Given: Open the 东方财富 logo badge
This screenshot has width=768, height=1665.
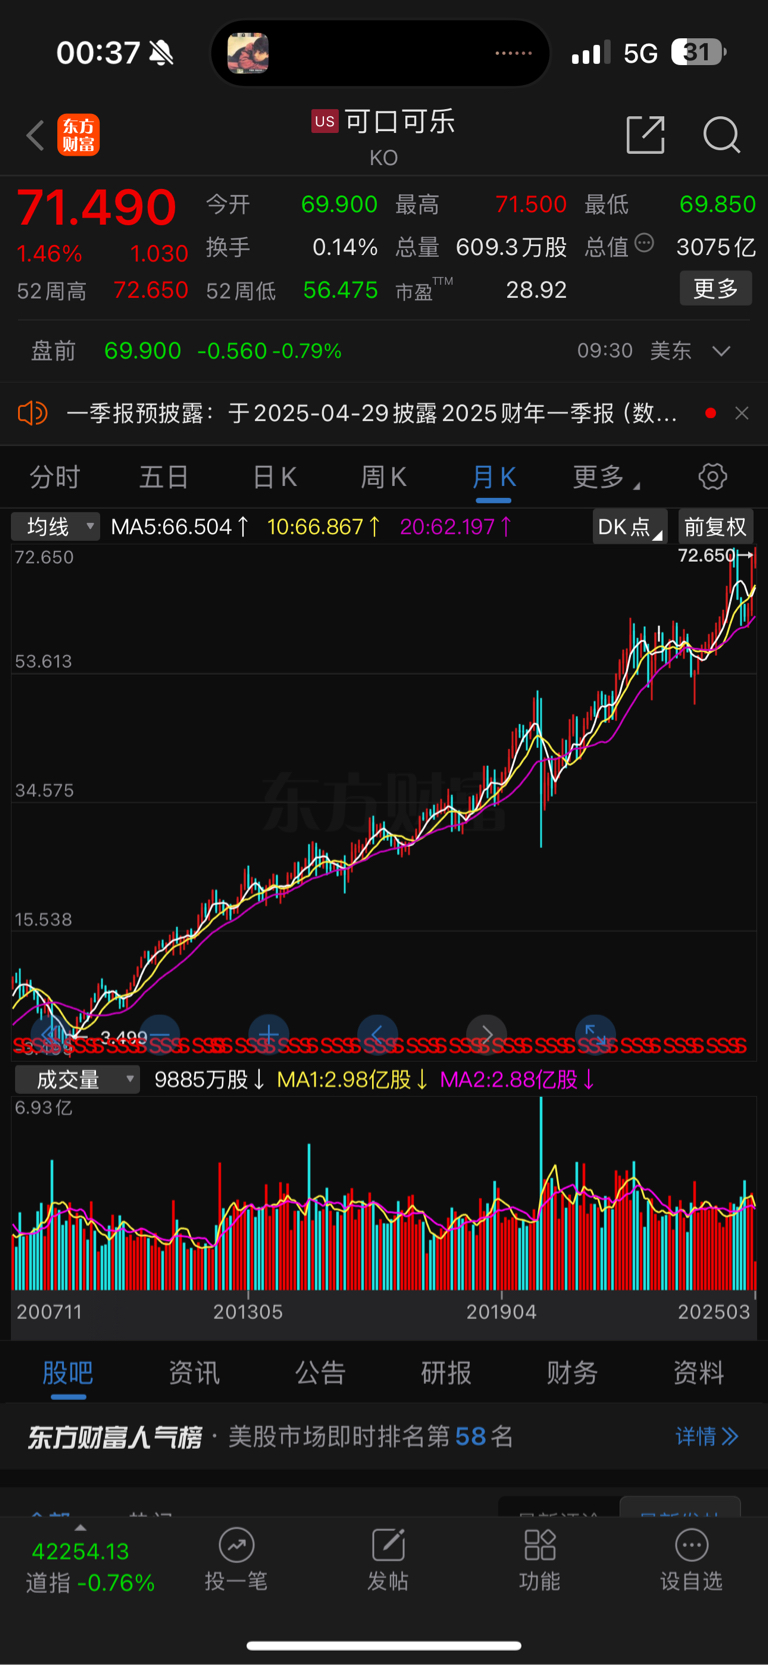Looking at the screenshot, I should pyautogui.click(x=78, y=135).
